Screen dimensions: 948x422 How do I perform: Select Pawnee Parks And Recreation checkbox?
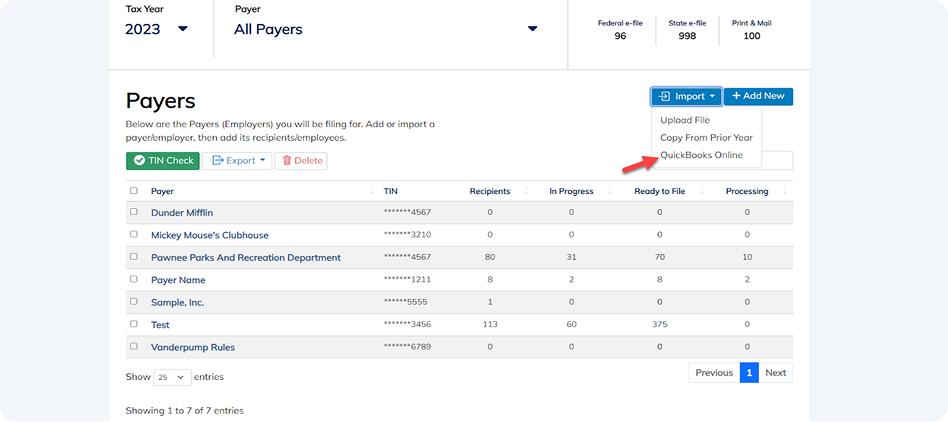[x=134, y=257]
